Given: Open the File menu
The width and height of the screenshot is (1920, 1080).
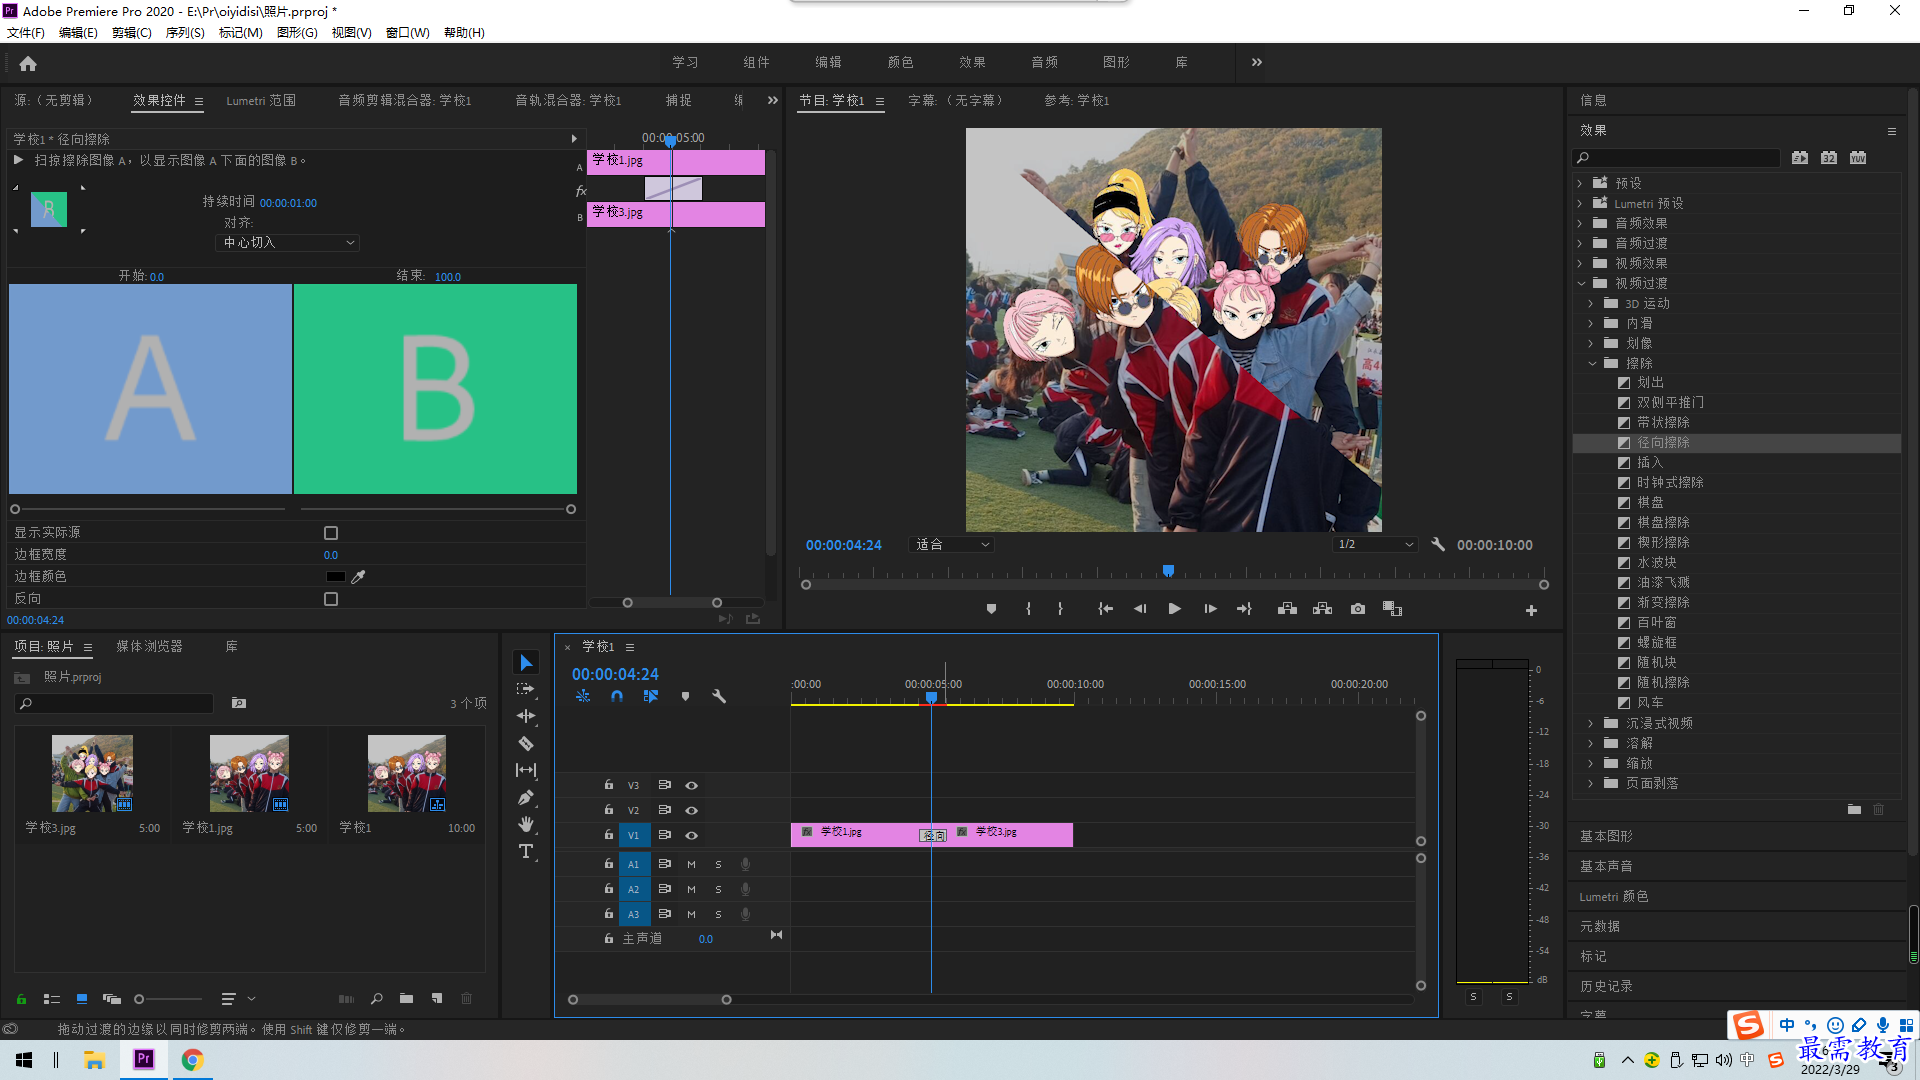Looking at the screenshot, I should [26, 33].
